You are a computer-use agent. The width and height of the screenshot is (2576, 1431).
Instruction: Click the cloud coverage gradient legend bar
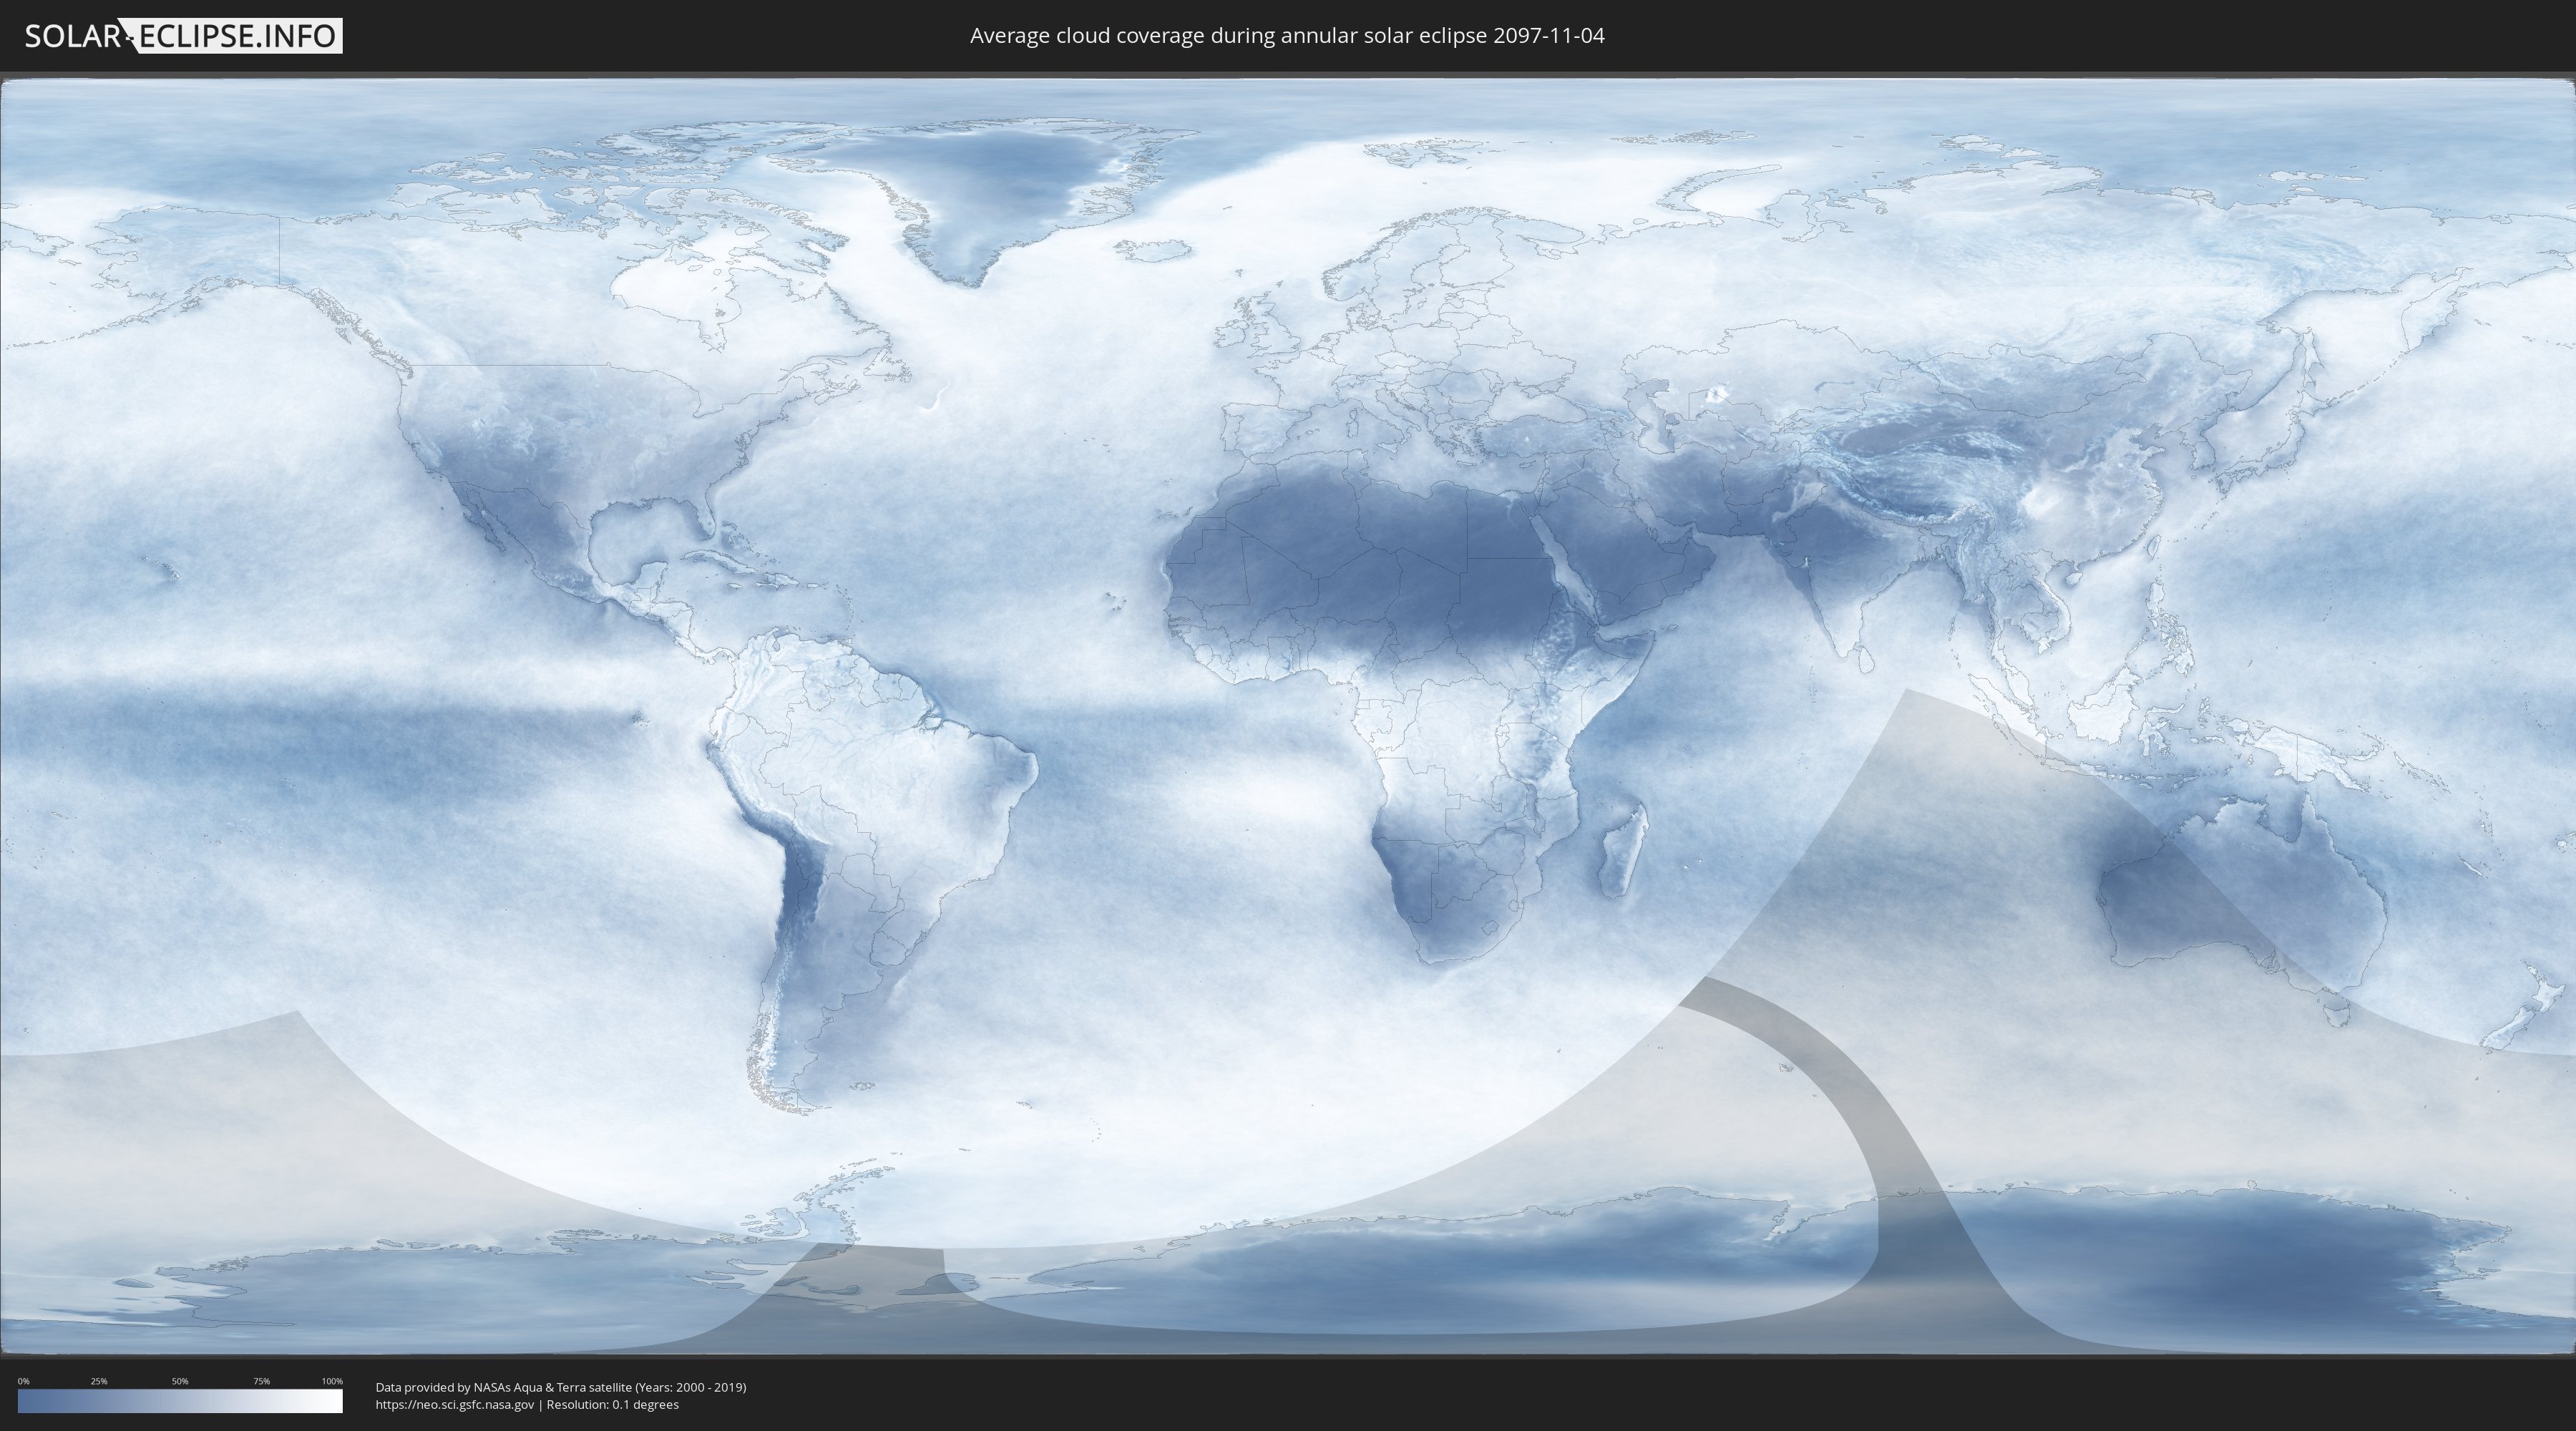click(180, 1401)
